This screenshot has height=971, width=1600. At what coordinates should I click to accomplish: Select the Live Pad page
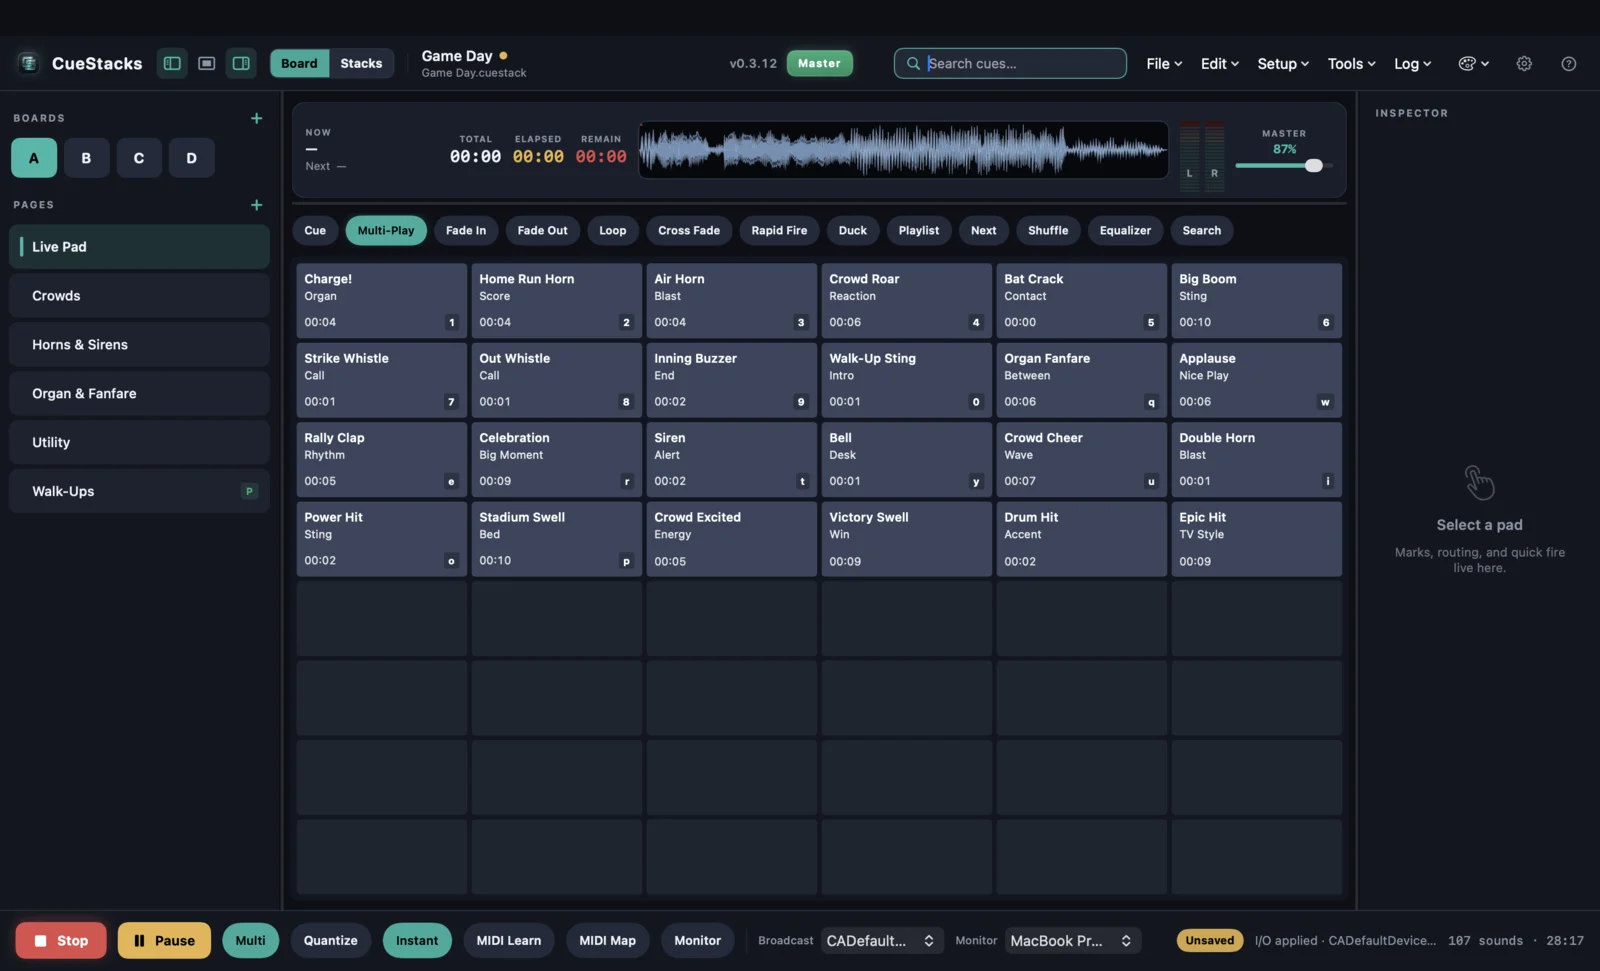[x=139, y=247]
